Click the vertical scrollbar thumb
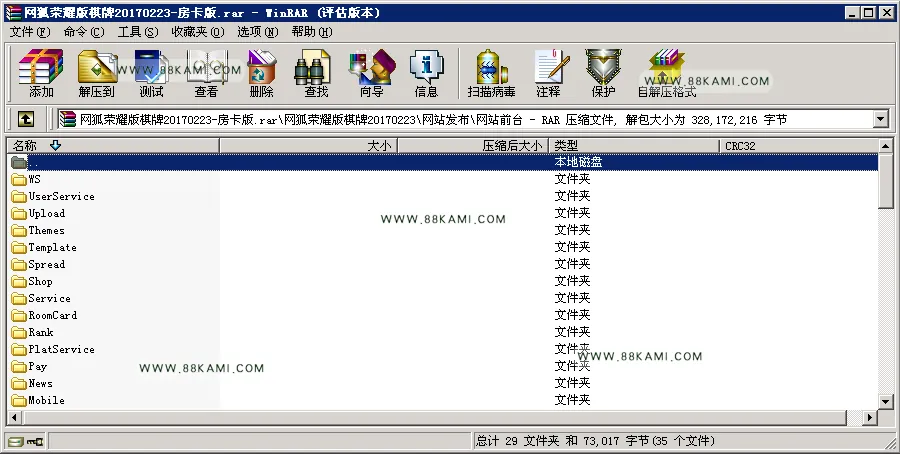This screenshot has height=454, width=900. click(x=886, y=181)
